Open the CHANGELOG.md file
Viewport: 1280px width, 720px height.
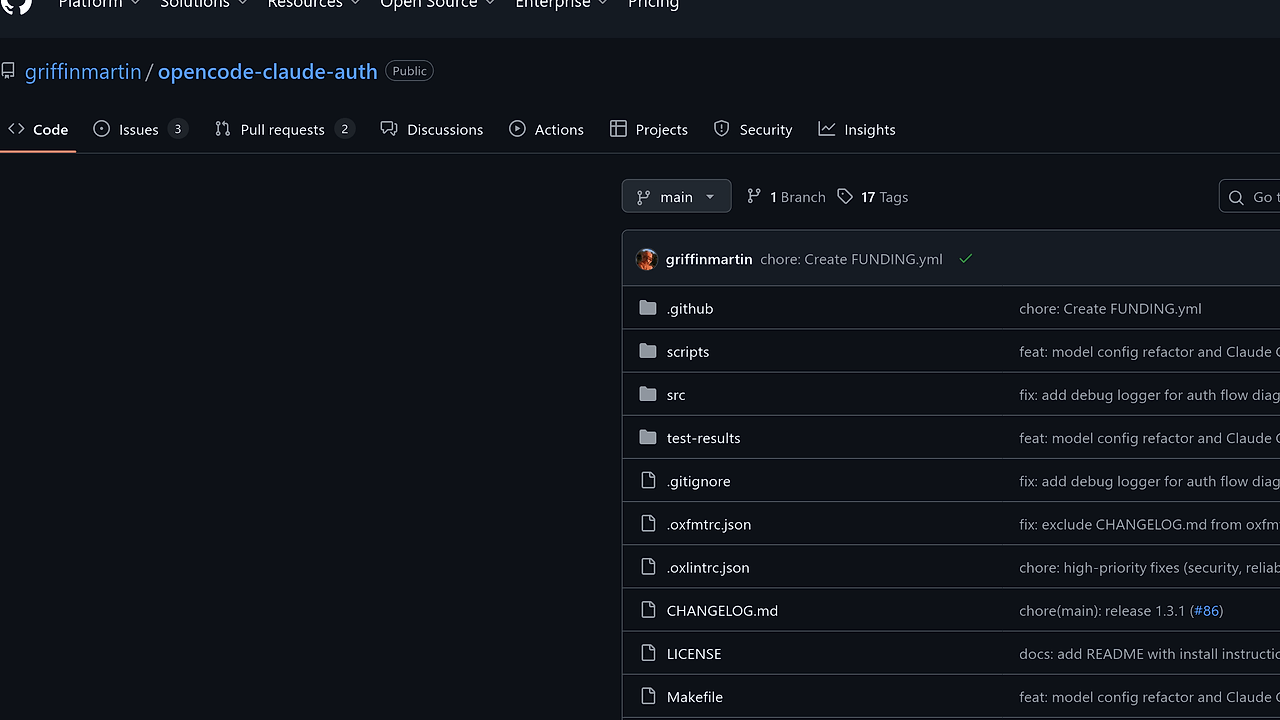pos(722,610)
